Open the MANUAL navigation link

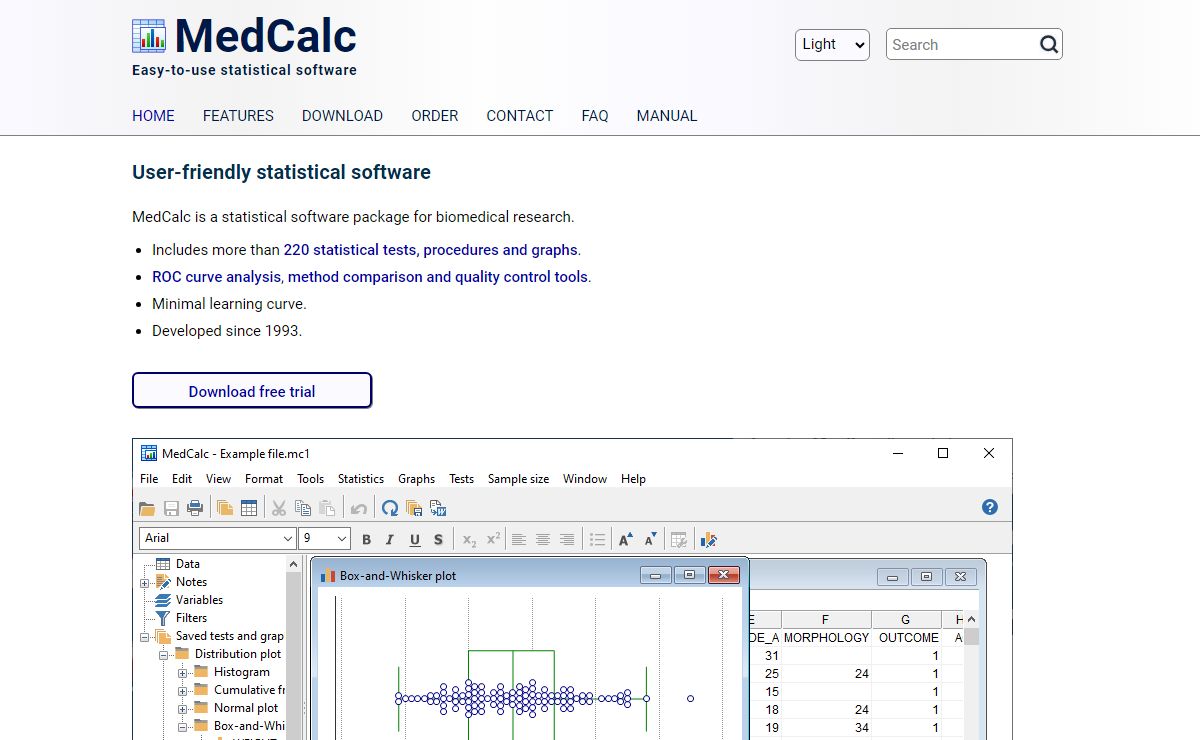(x=667, y=116)
